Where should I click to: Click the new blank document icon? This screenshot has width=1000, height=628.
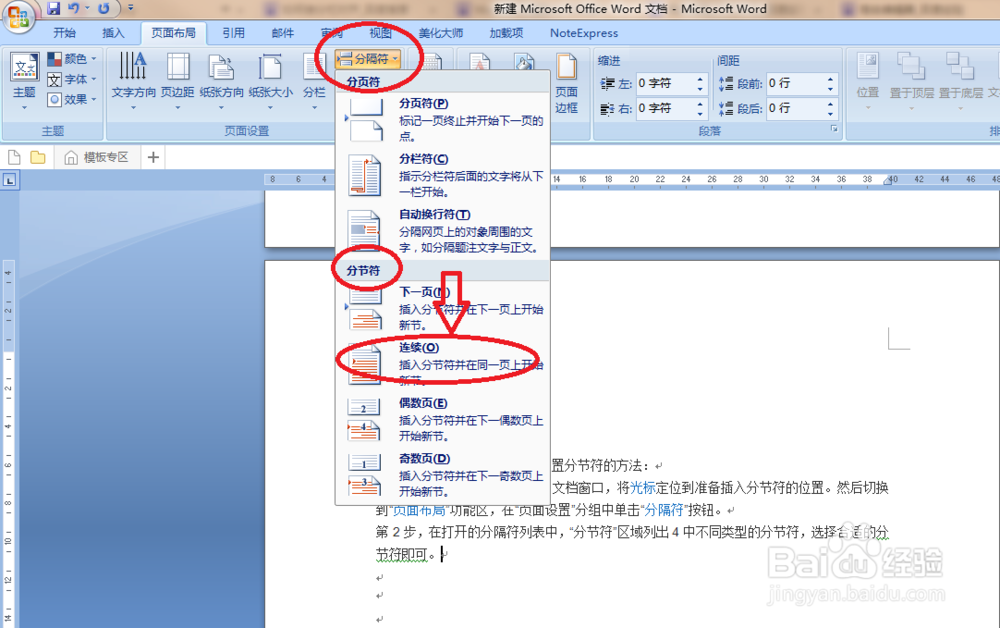pos(14,157)
